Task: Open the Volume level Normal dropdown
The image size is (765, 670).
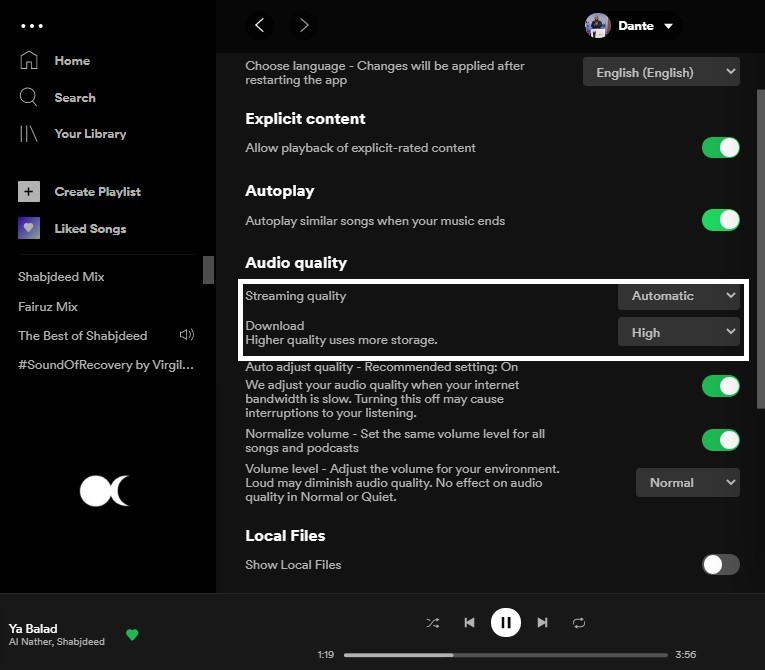Action: (x=687, y=483)
